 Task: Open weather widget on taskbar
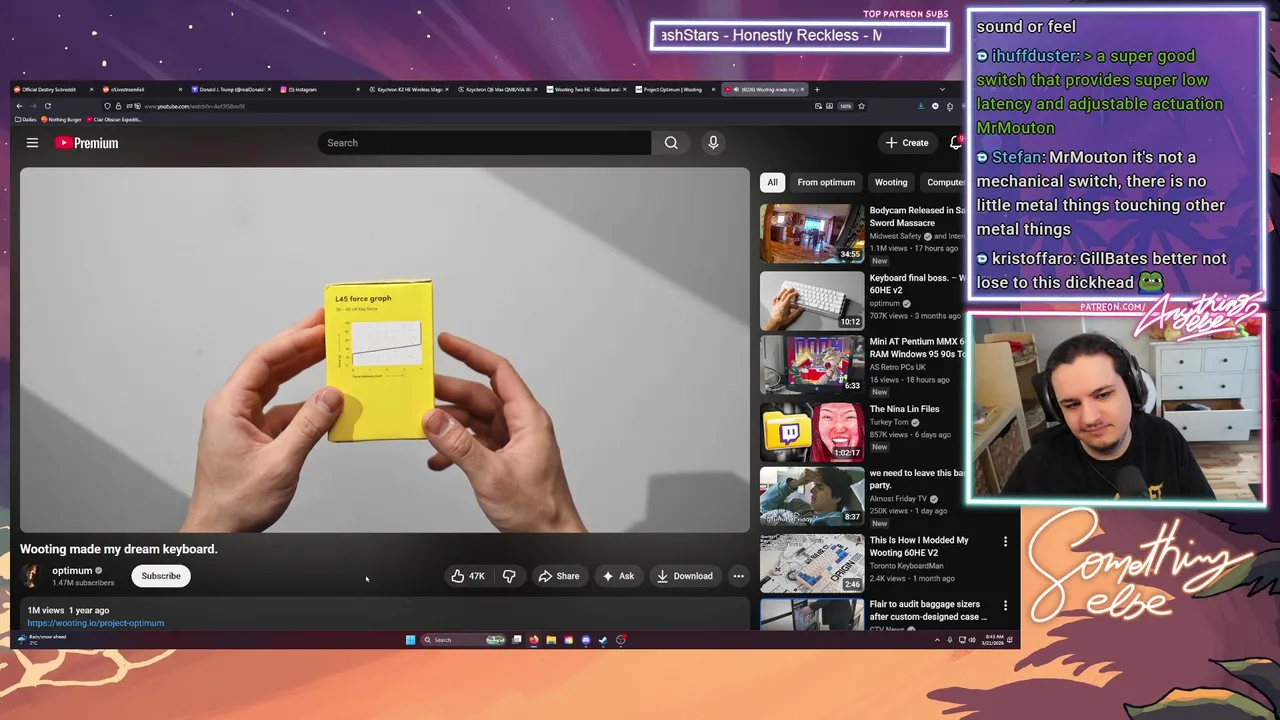pos(40,639)
